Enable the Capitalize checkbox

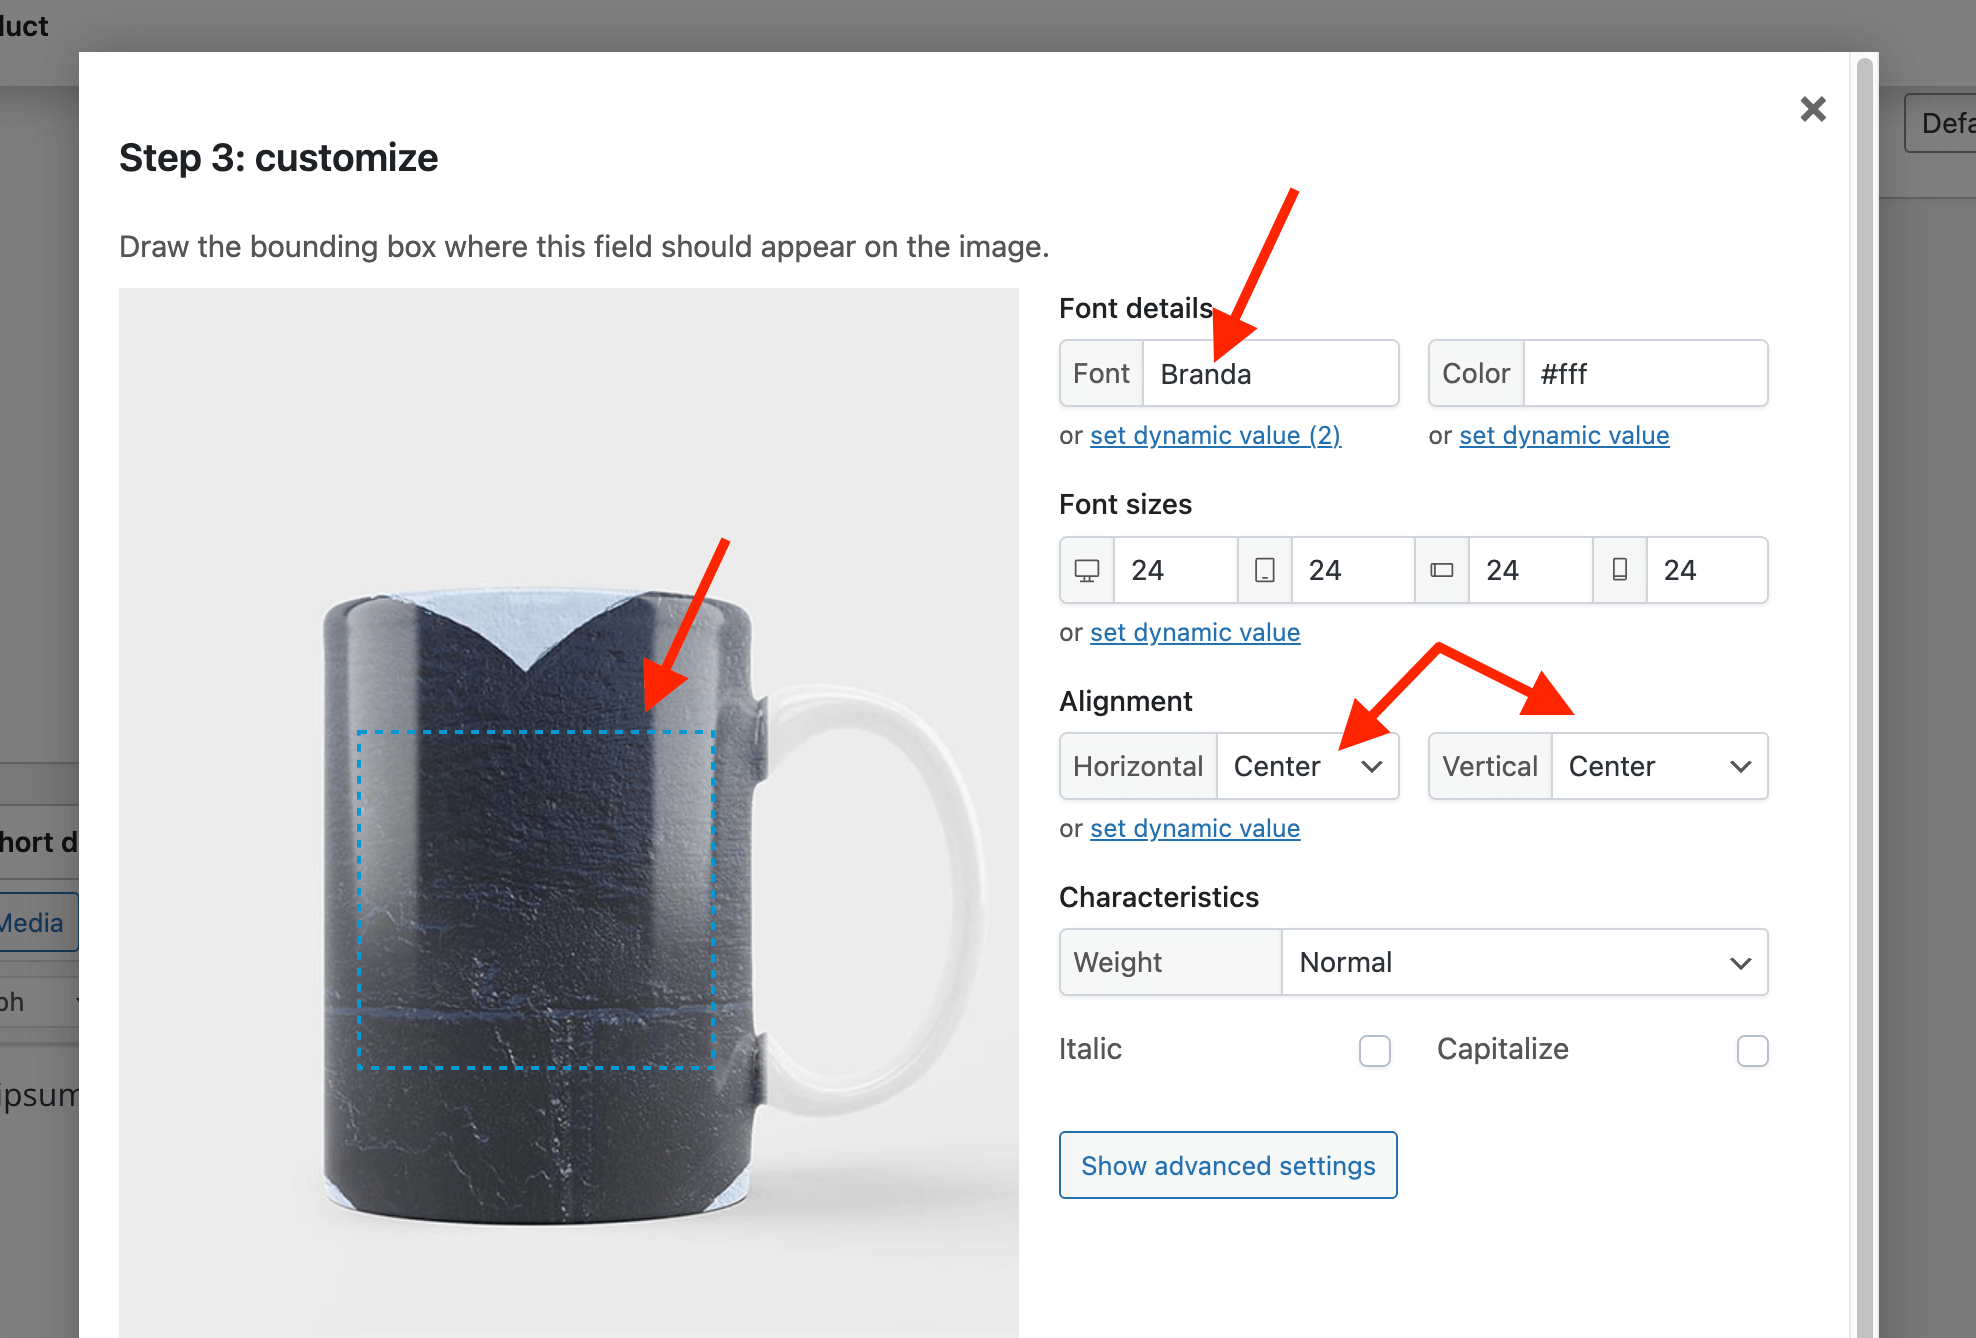click(x=1753, y=1051)
